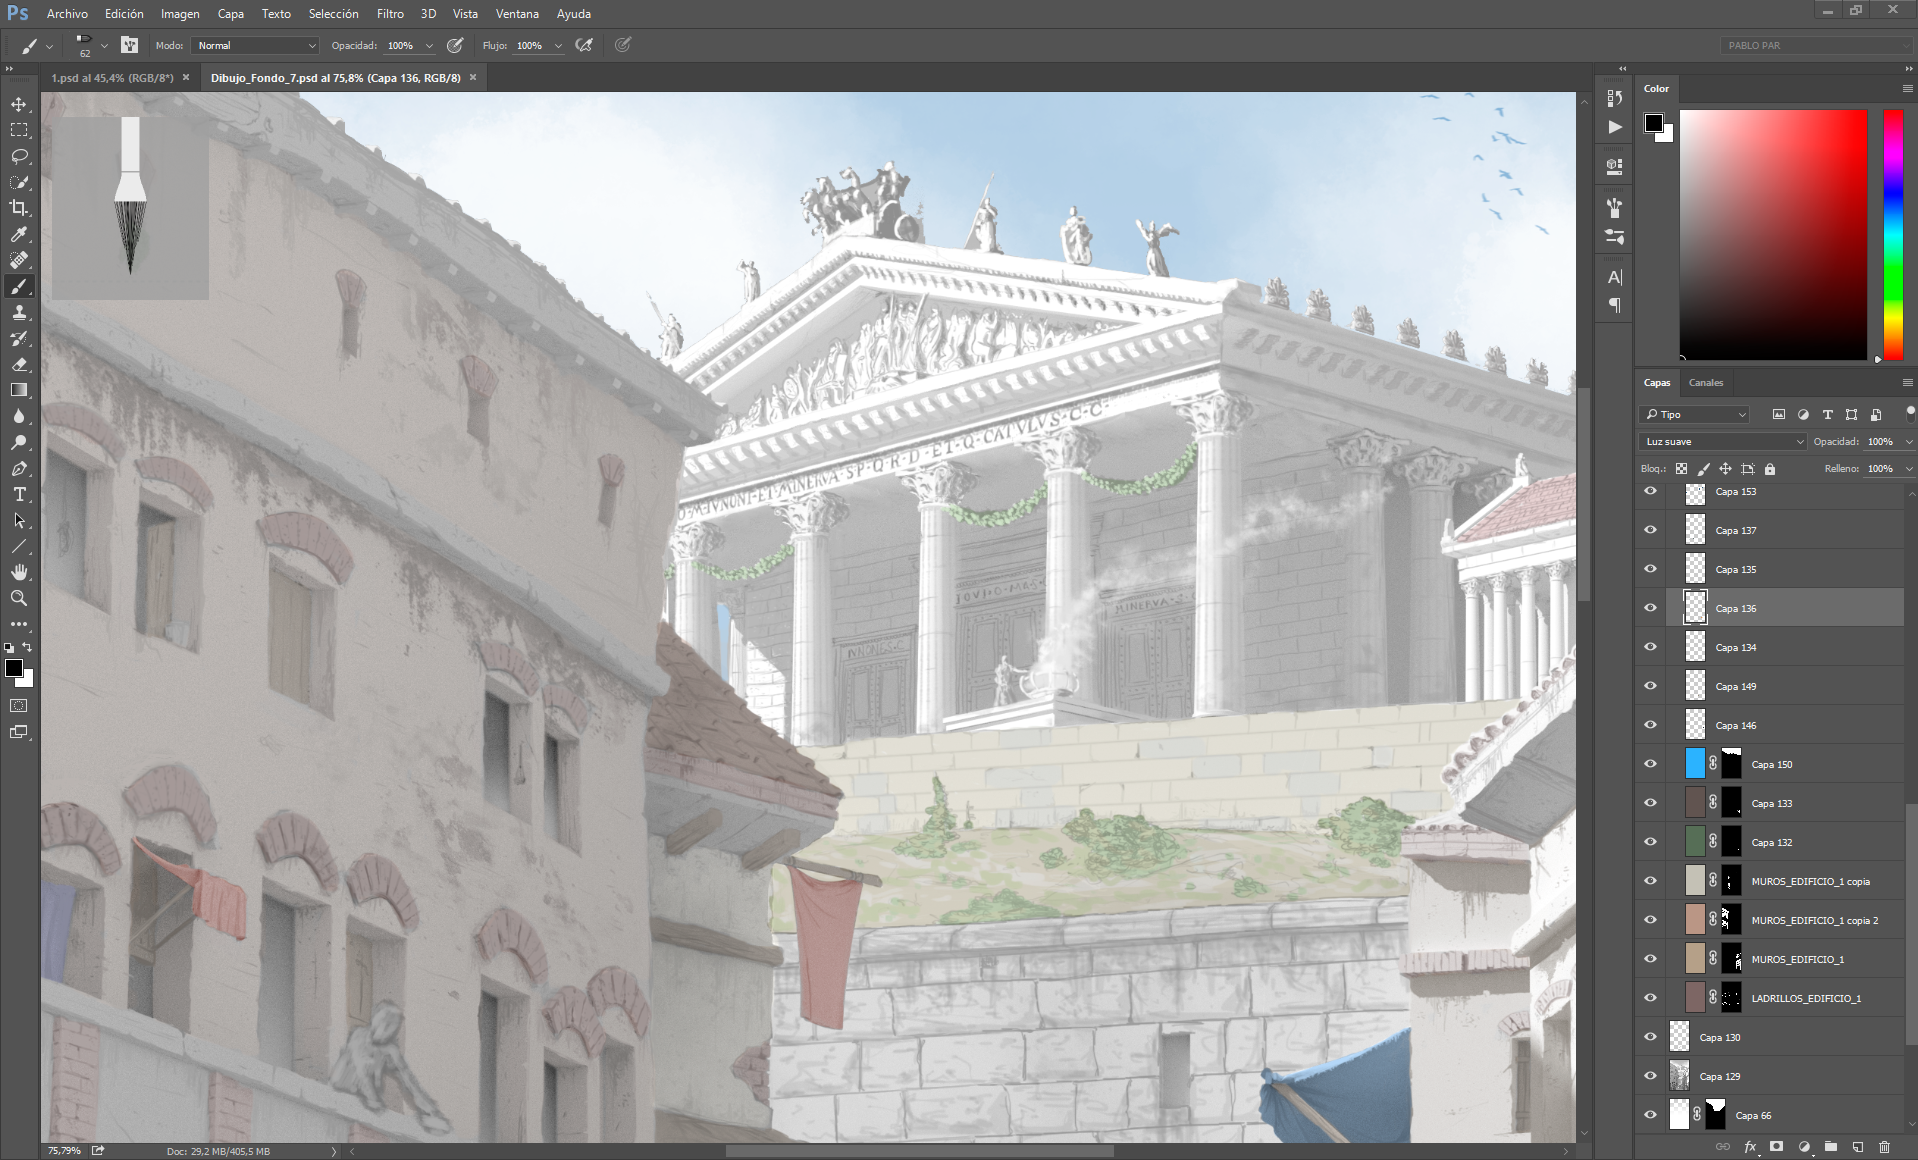The height and width of the screenshot is (1160, 1918).
Task: Select the Eraser tool
Action: tap(19, 365)
